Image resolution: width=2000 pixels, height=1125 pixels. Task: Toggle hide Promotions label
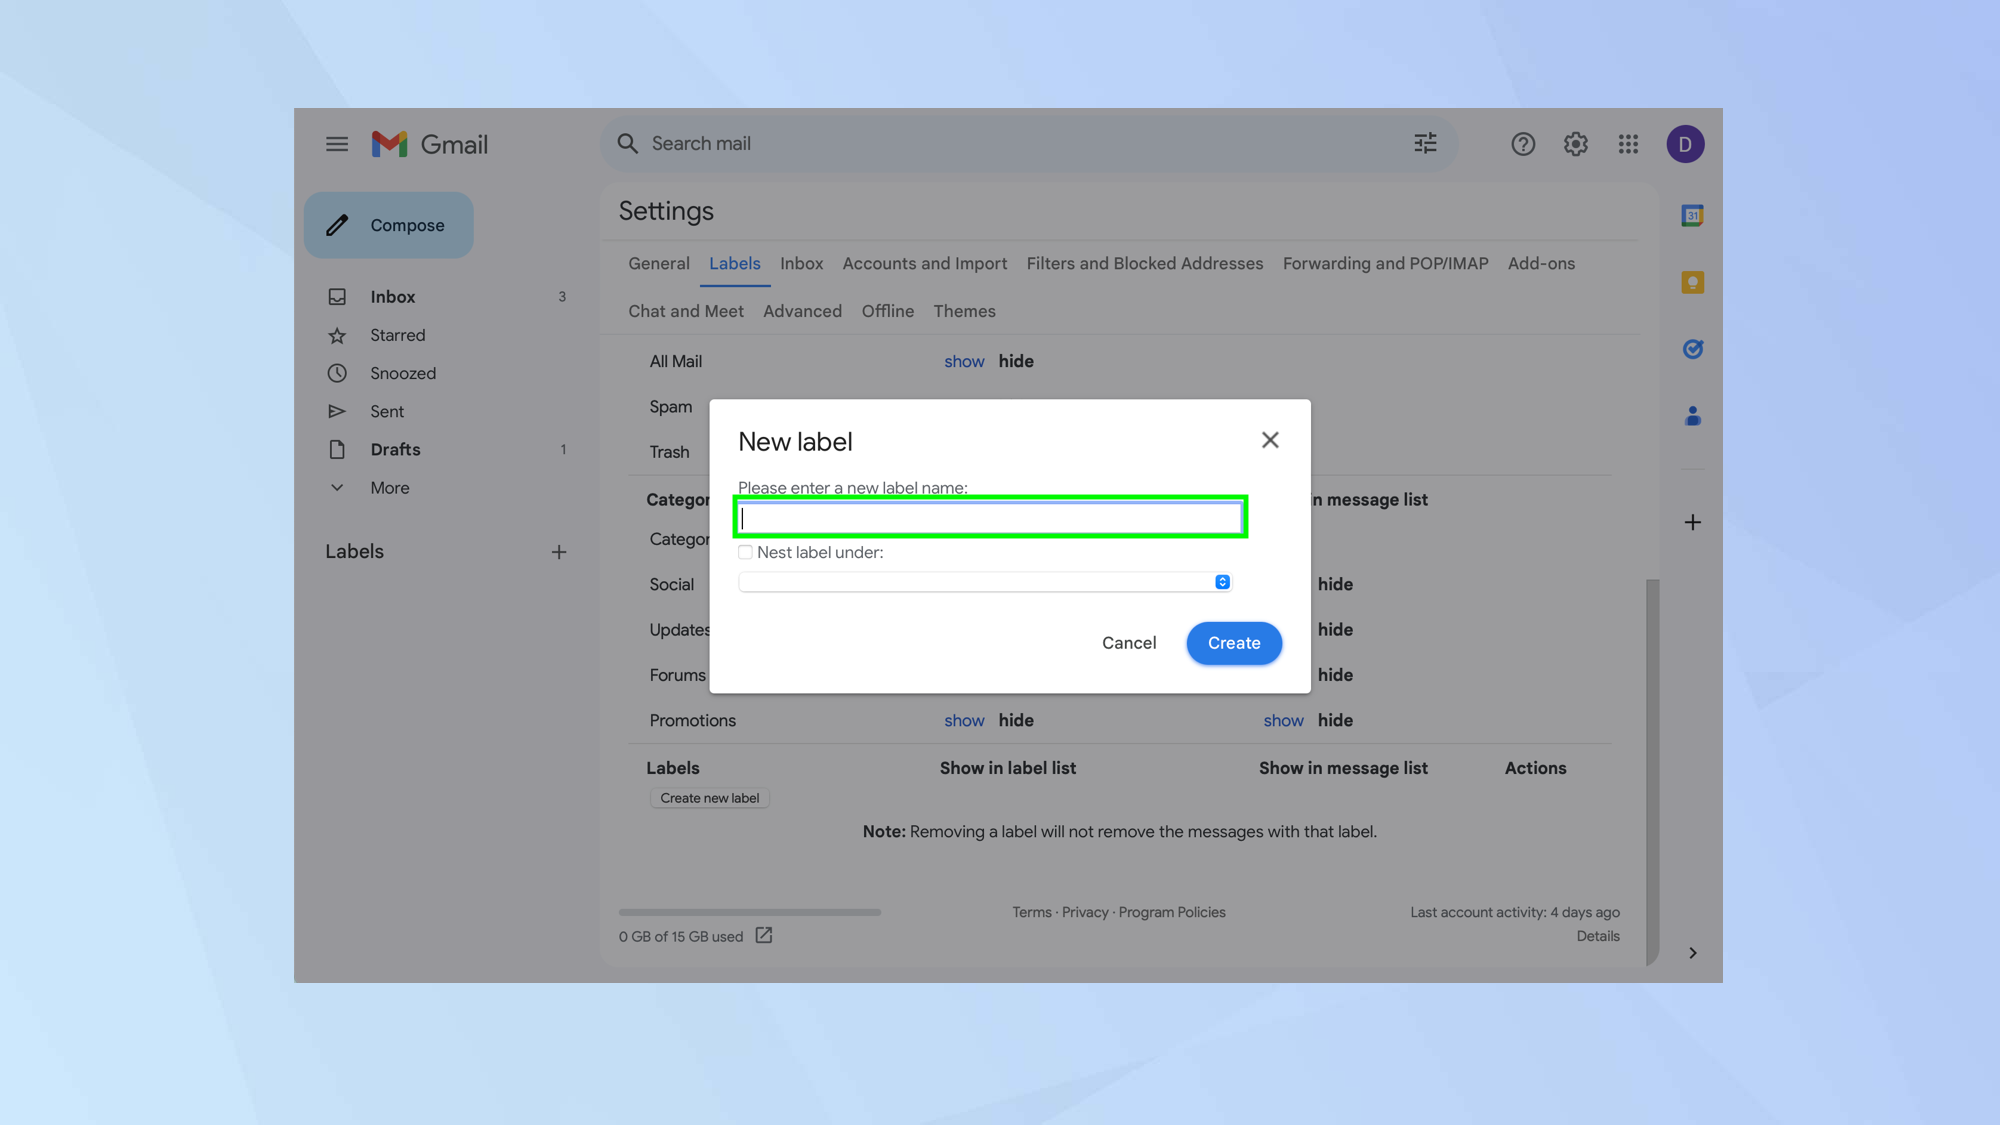1015,720
